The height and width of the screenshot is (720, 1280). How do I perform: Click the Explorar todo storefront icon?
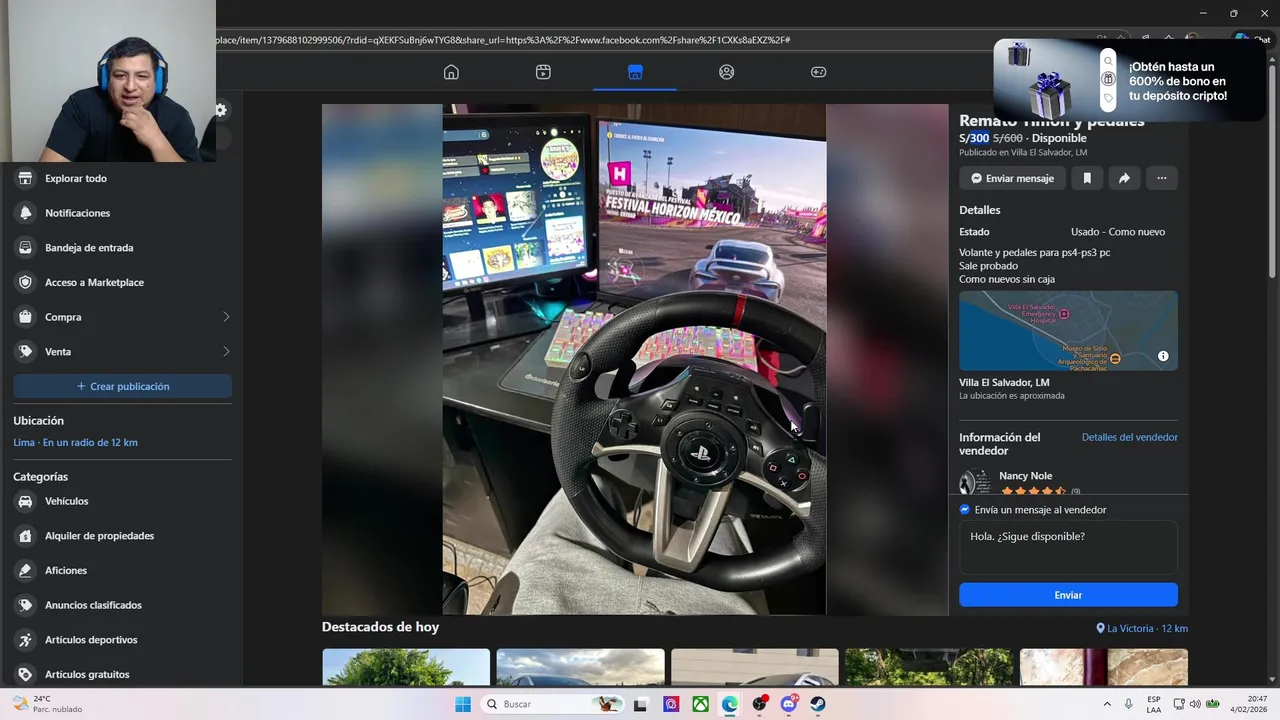[x=25, y=178]
